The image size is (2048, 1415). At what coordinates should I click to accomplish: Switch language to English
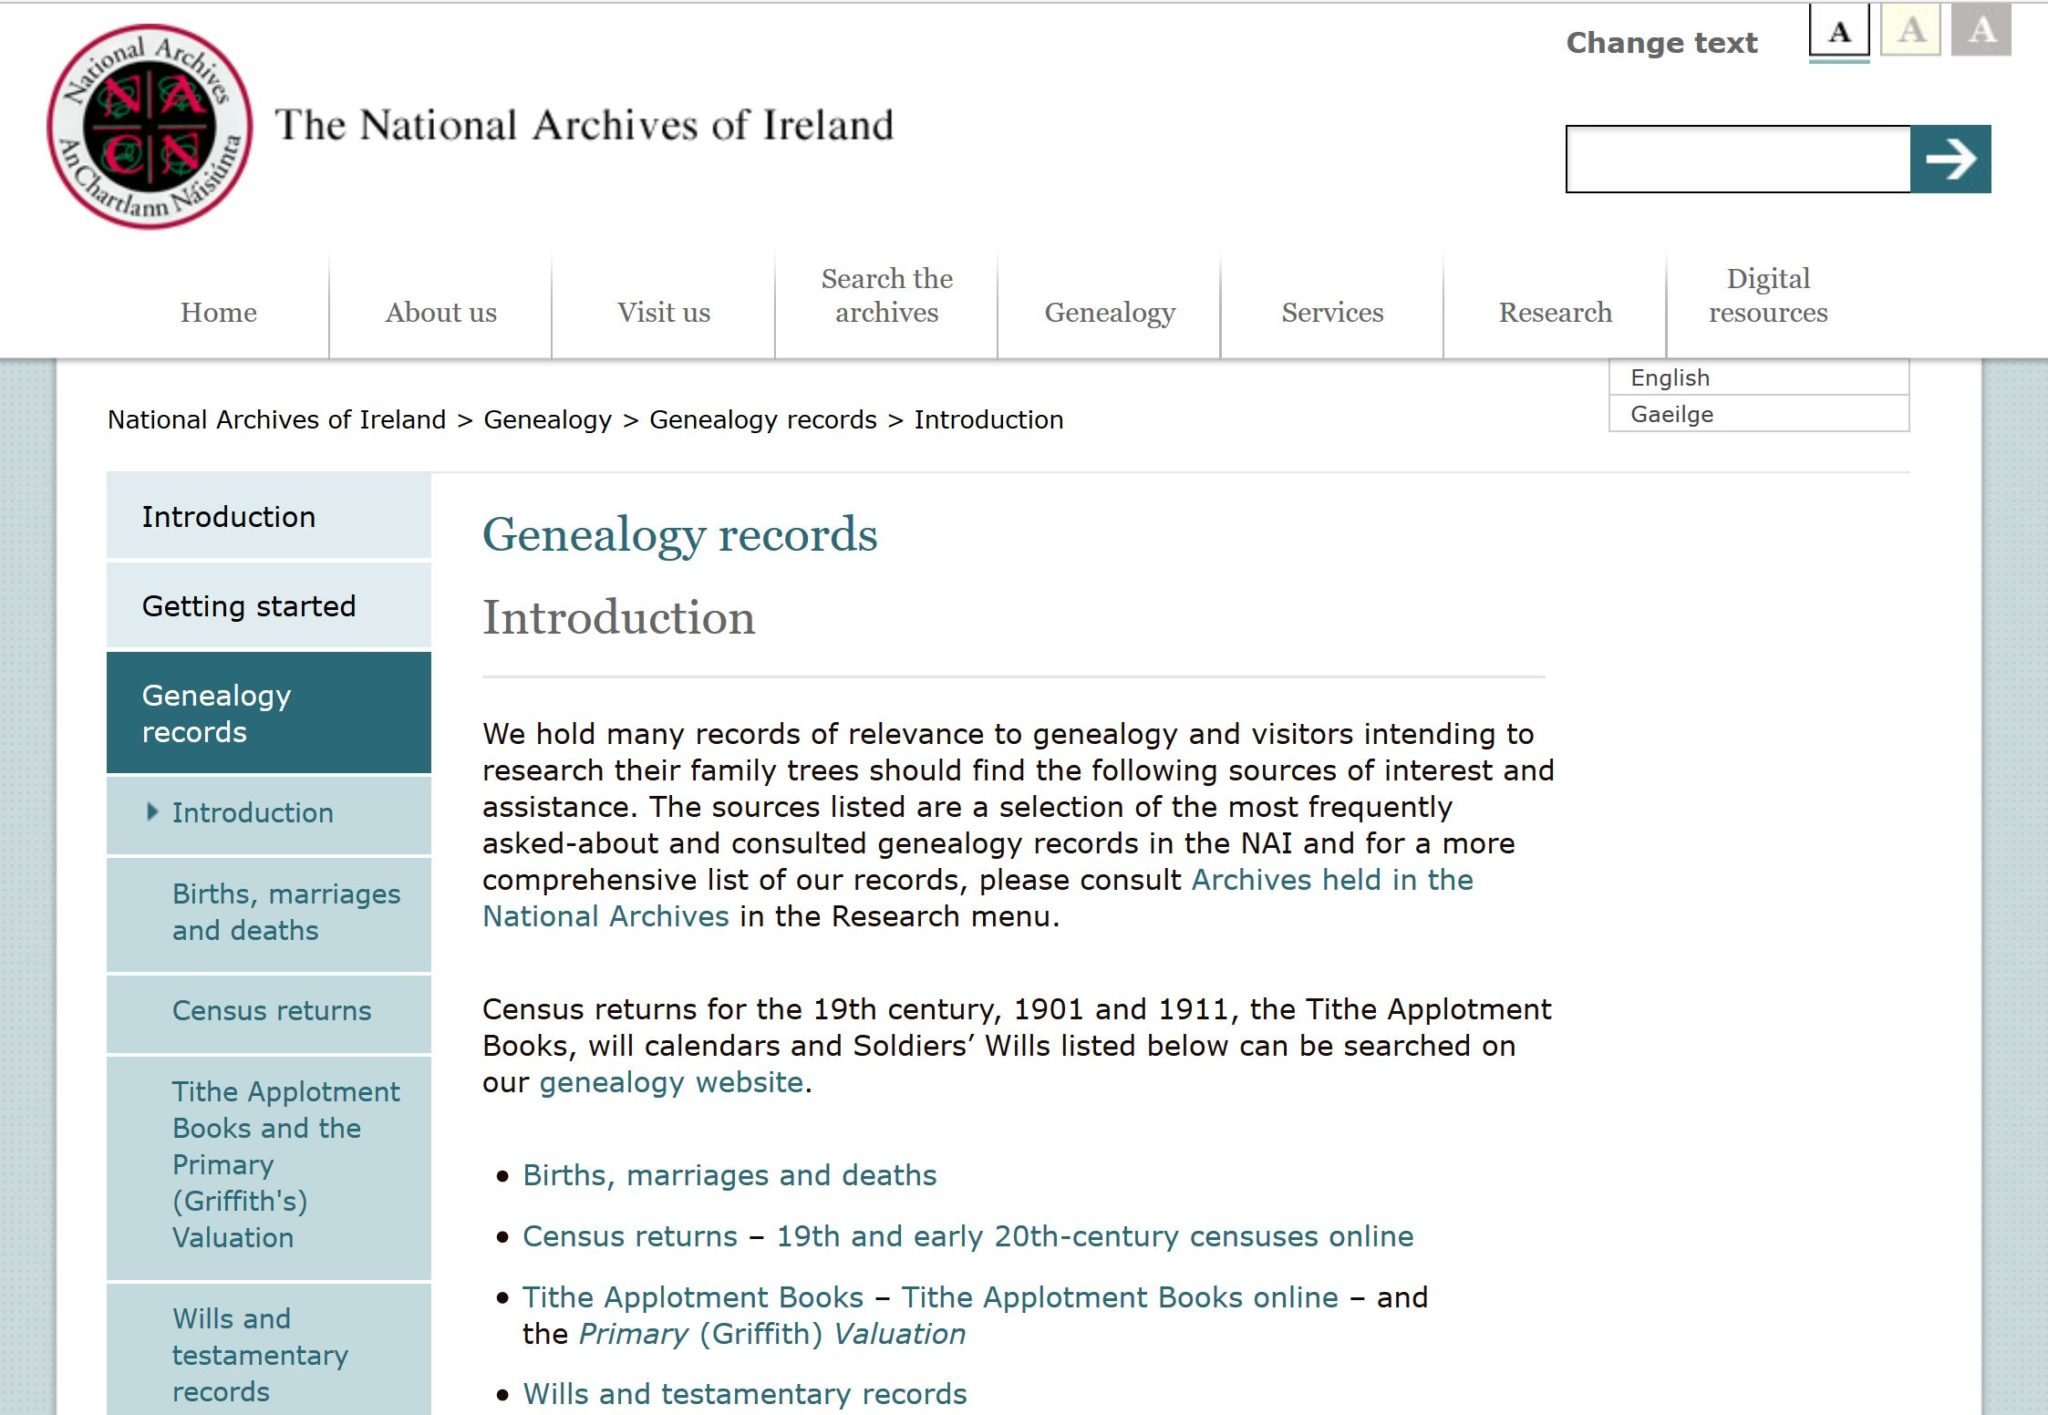[1759, 377]
